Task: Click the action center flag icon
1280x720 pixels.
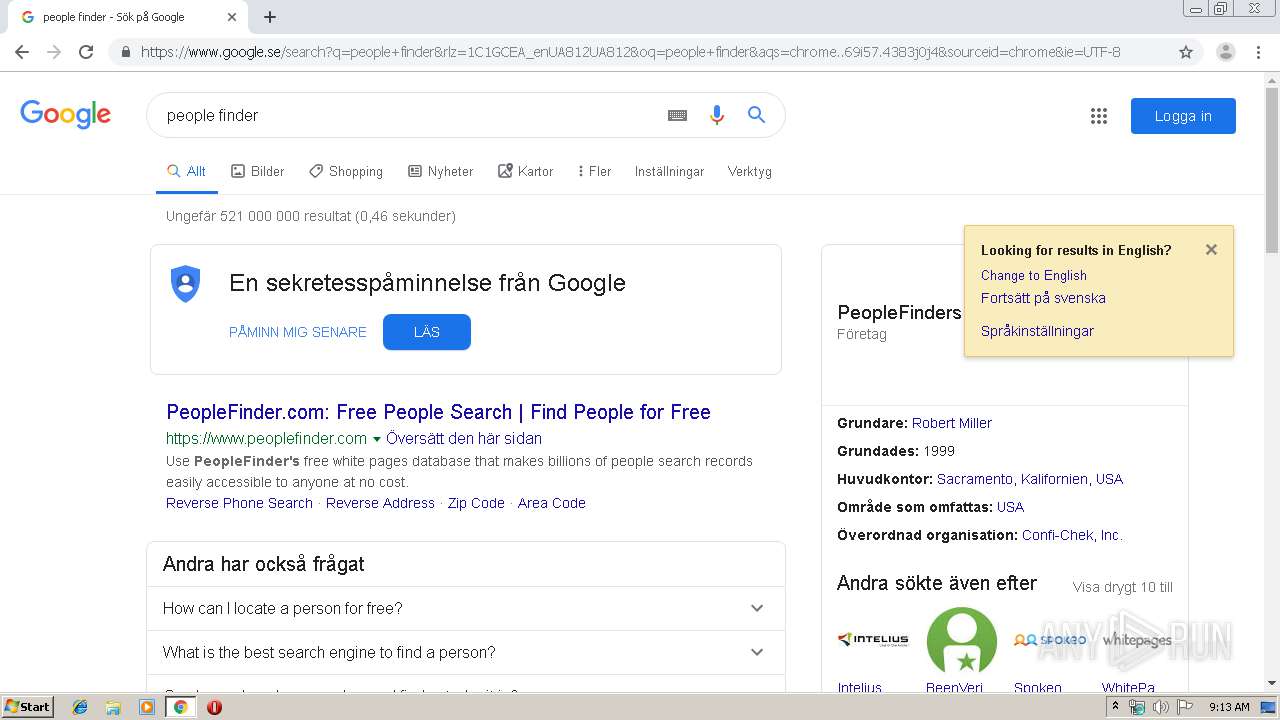Action: click(x=1184, y=707)
